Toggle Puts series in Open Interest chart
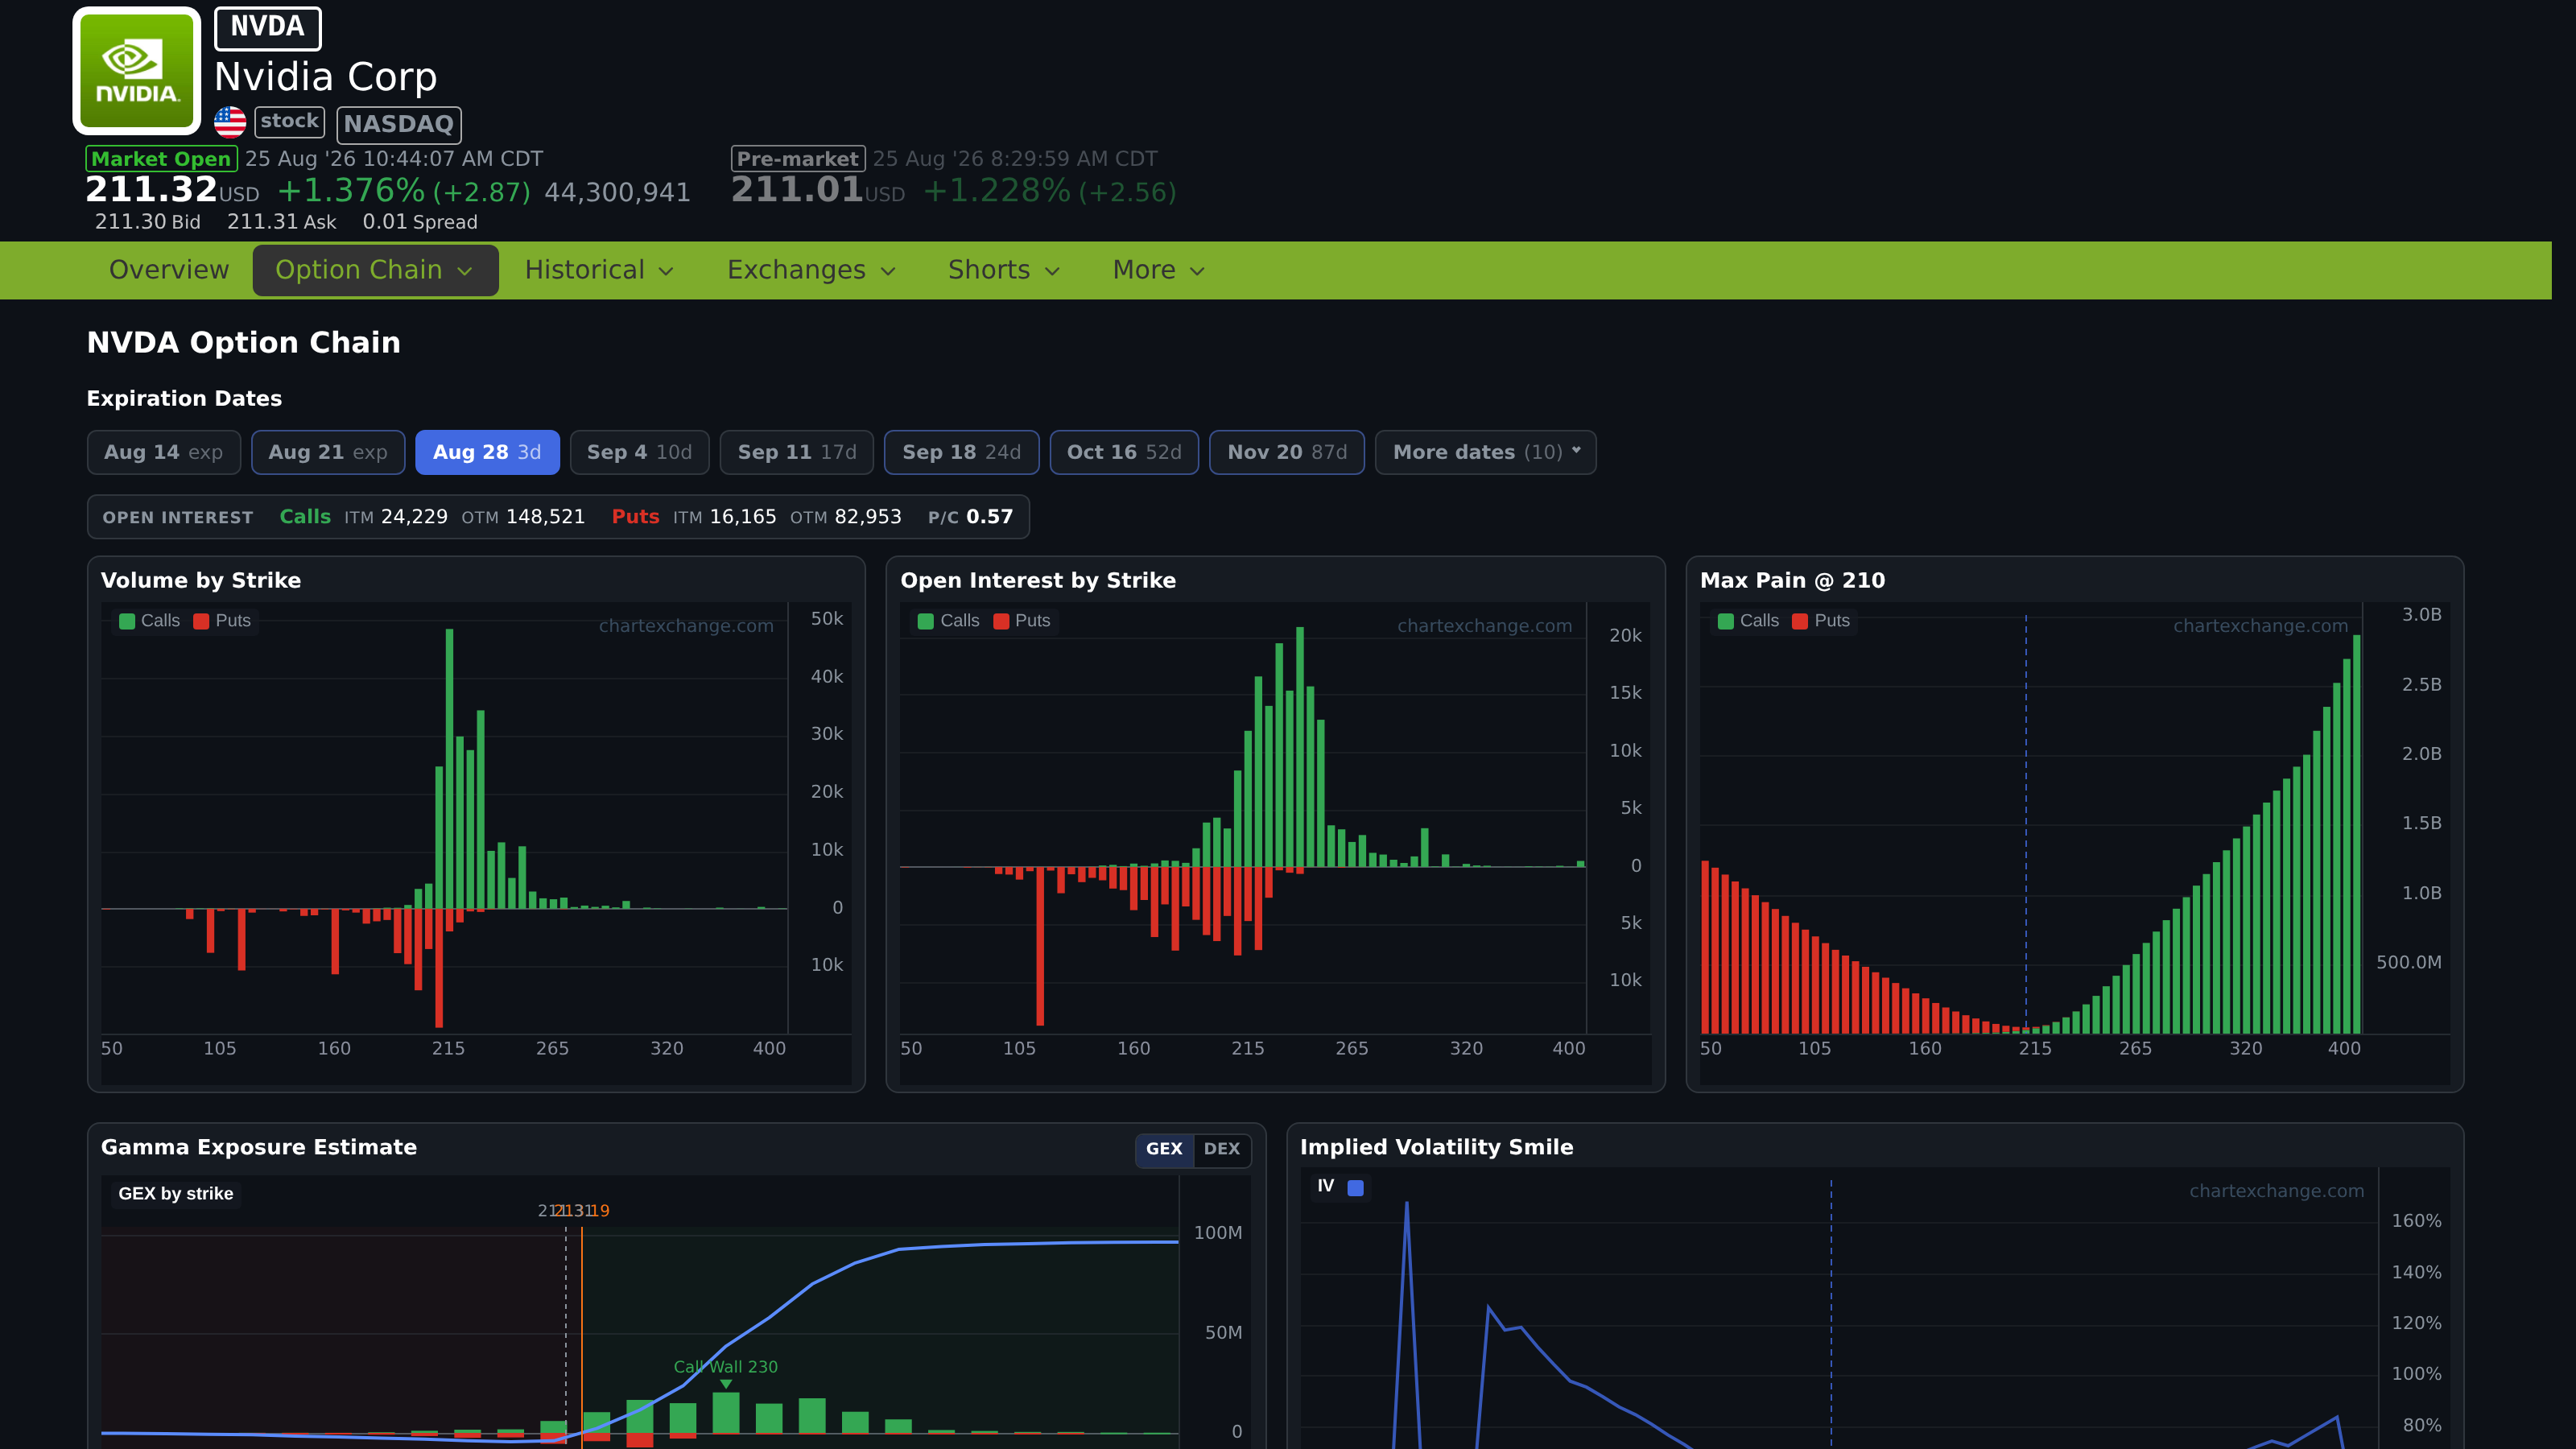This screenshot has width=2576, height=1449. tap(1022, 621)
